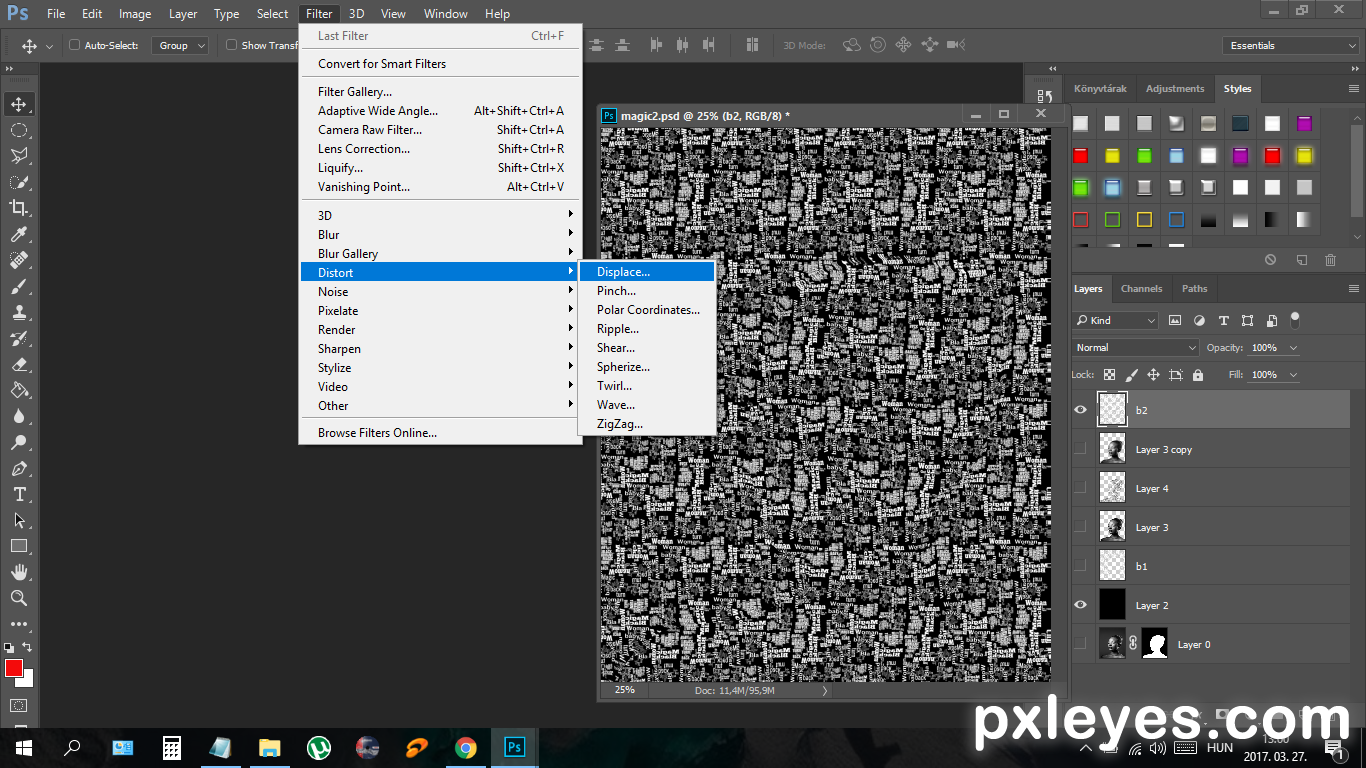
Task: Expand the Blur submenu
Action: [440, 234]
